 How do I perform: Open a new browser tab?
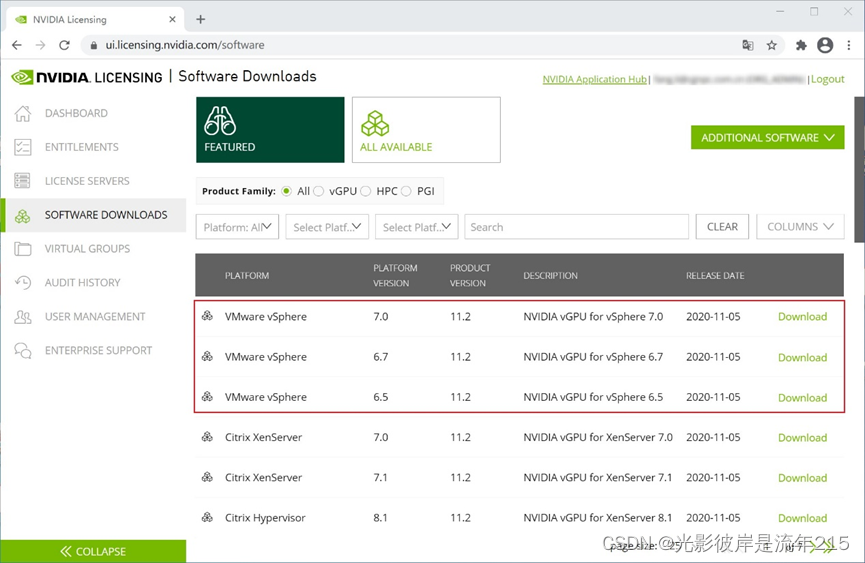click(x=201, y=19)
